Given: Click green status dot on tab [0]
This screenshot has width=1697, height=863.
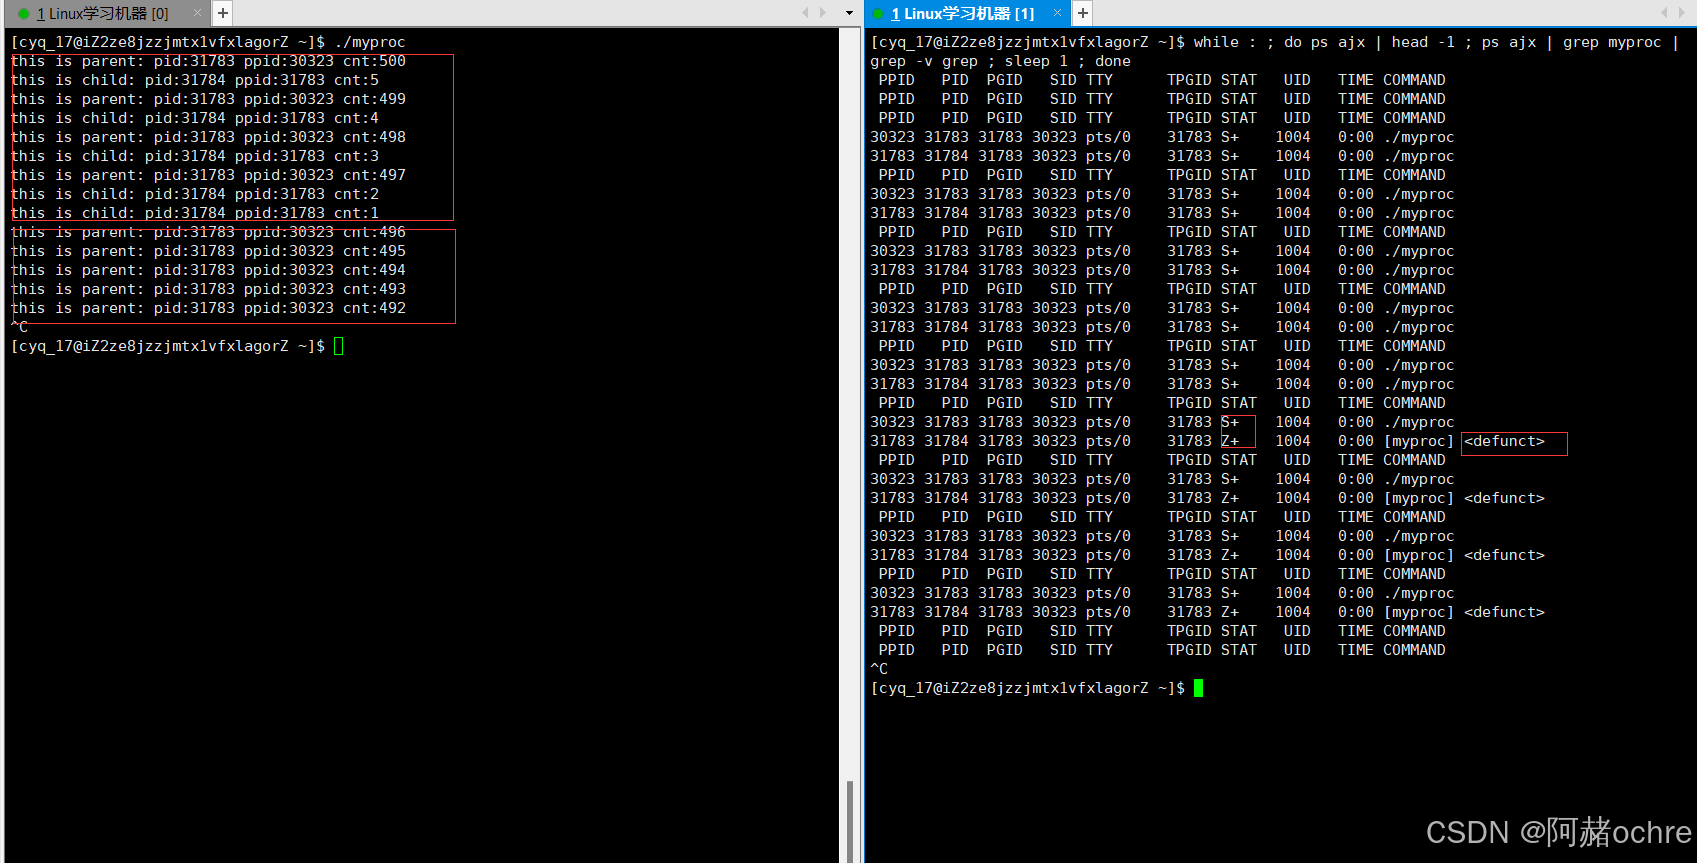Looking at the screenshot, I should (24, 14).
